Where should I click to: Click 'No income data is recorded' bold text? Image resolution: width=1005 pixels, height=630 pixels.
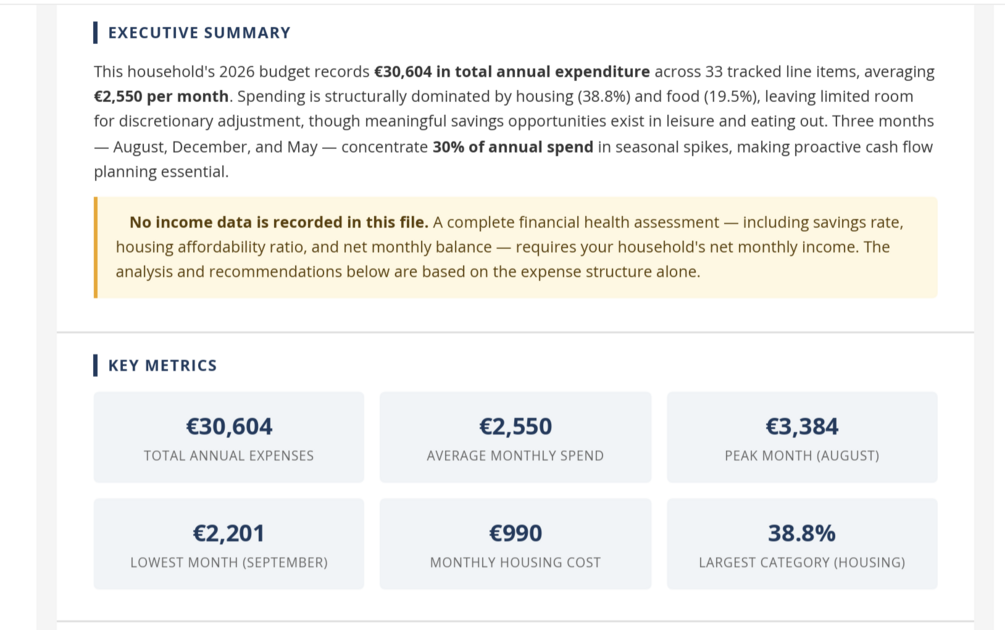pos(279,222)
